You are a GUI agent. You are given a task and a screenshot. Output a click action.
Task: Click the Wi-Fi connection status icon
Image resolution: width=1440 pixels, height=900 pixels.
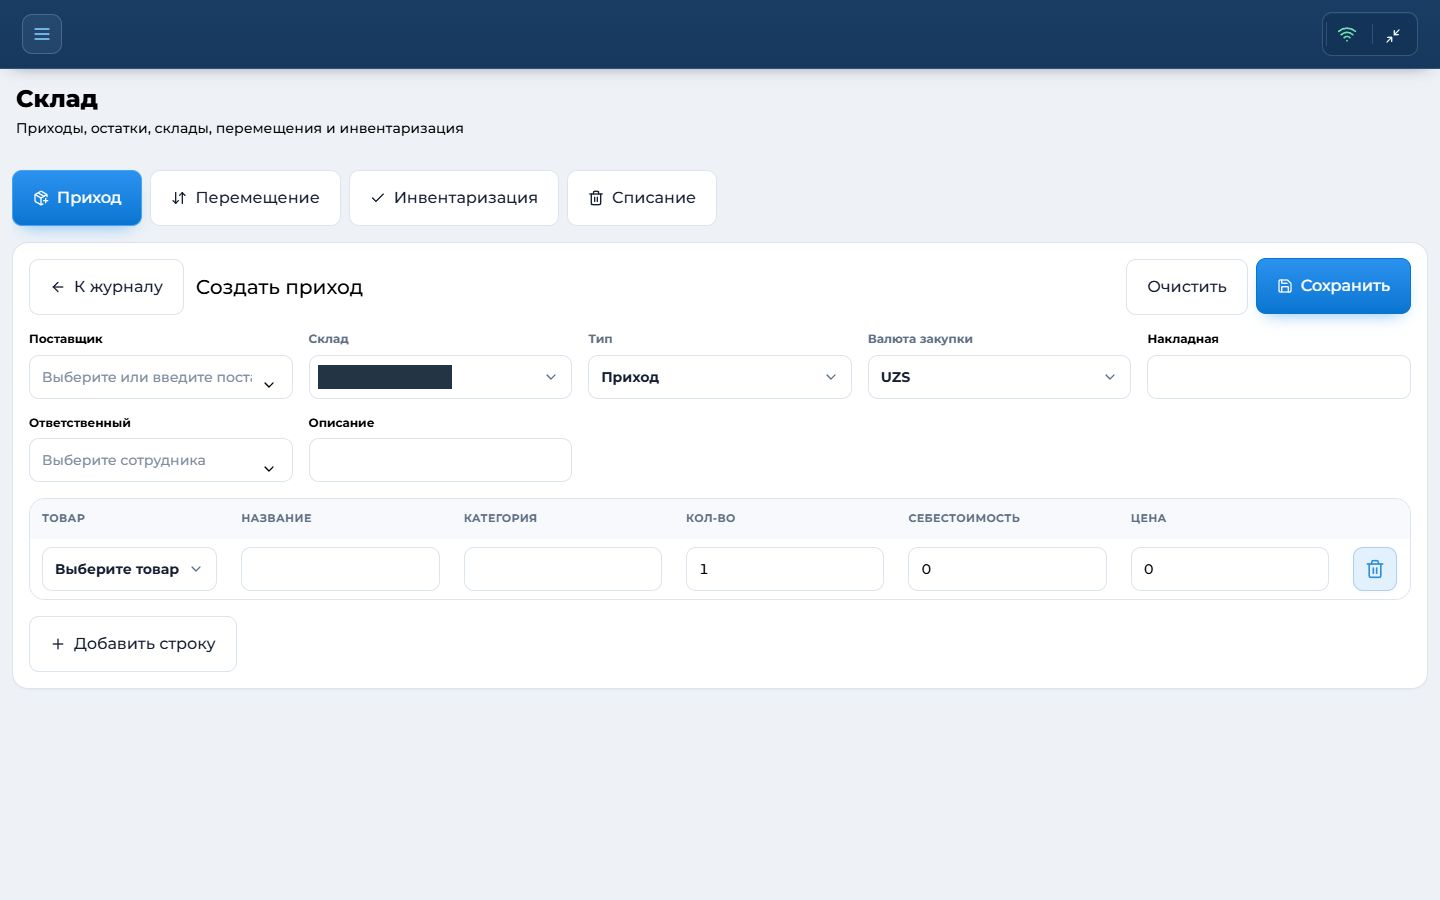click(x=1347, y=34)
